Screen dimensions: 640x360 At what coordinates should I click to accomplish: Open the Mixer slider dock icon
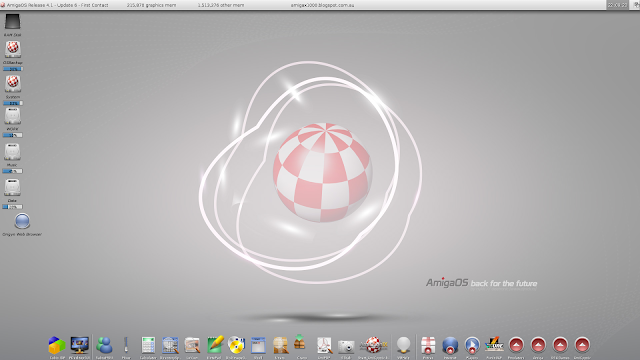click(x=126, y=345)
